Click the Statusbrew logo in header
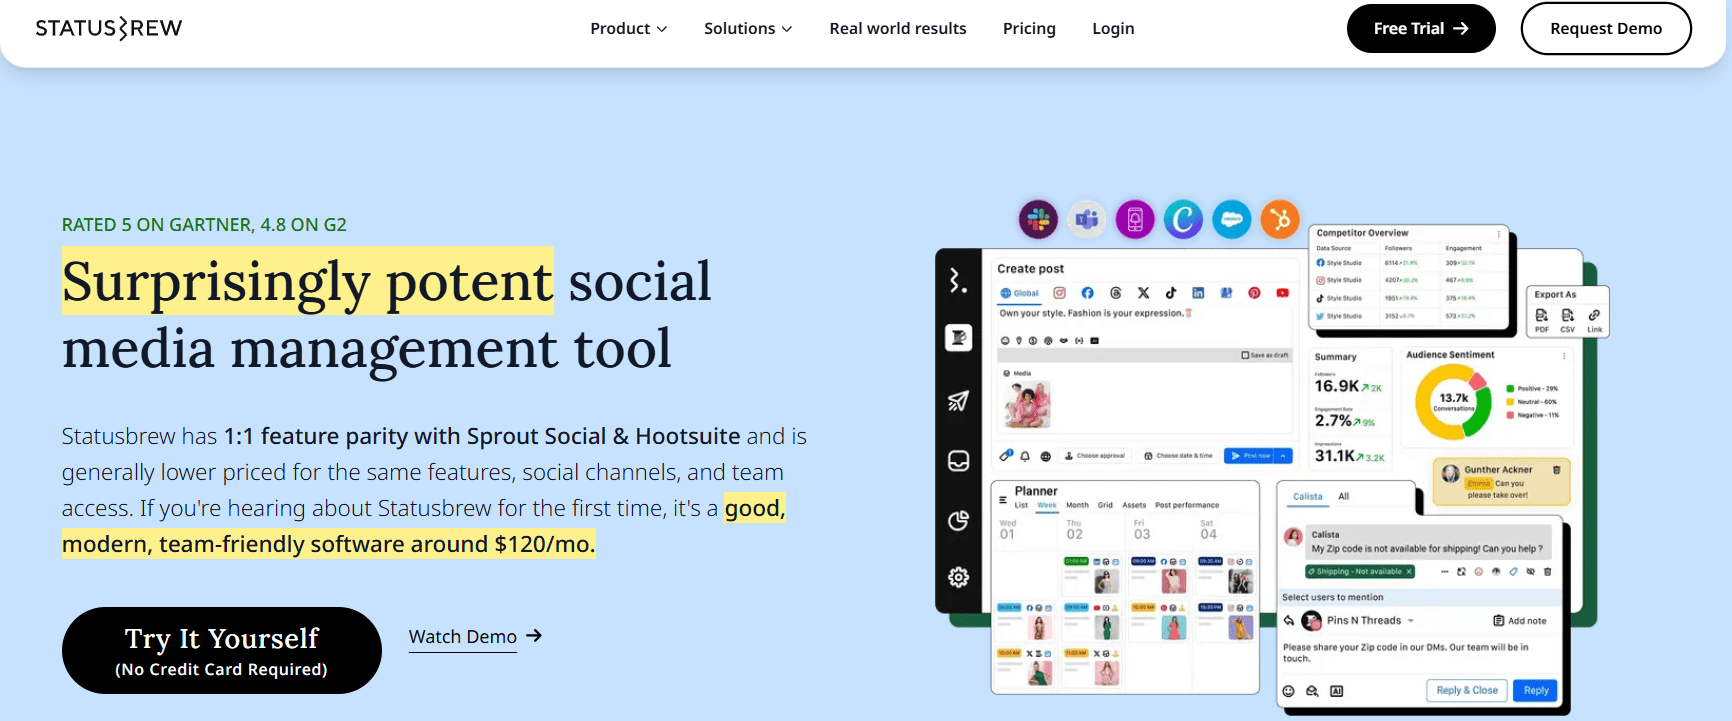The image size is (1732, 721). tap(109, 28)
